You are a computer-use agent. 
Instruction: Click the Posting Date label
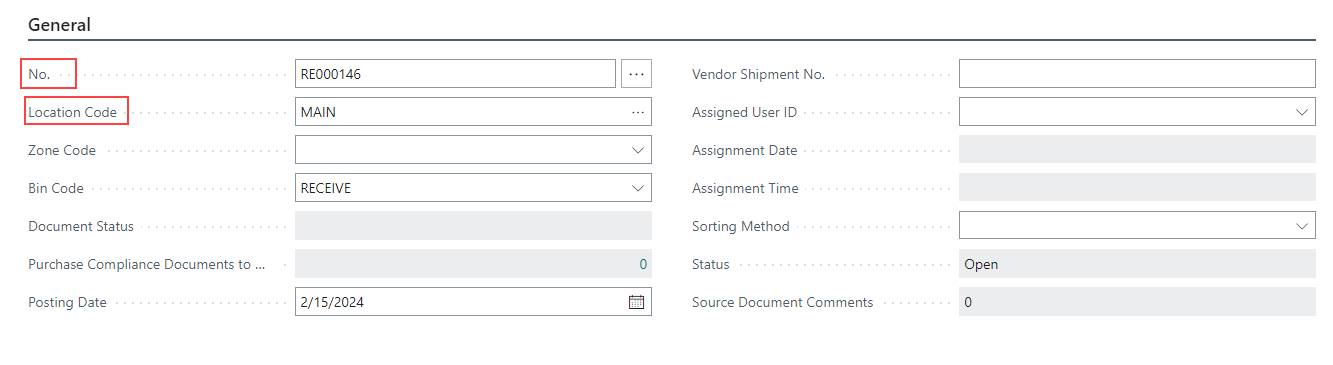[x=67, y=302]
